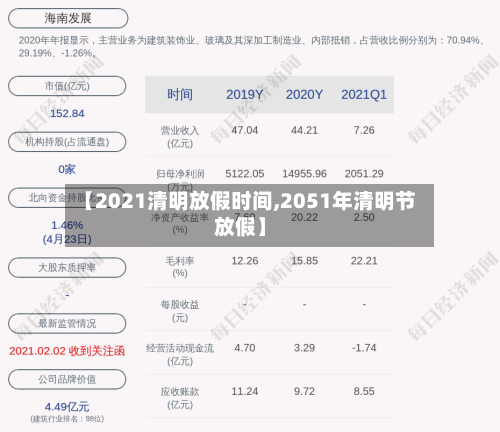500x432 pixels.
Task: Click the 建筑行业排名：98位 note
Action: point(67,419)
